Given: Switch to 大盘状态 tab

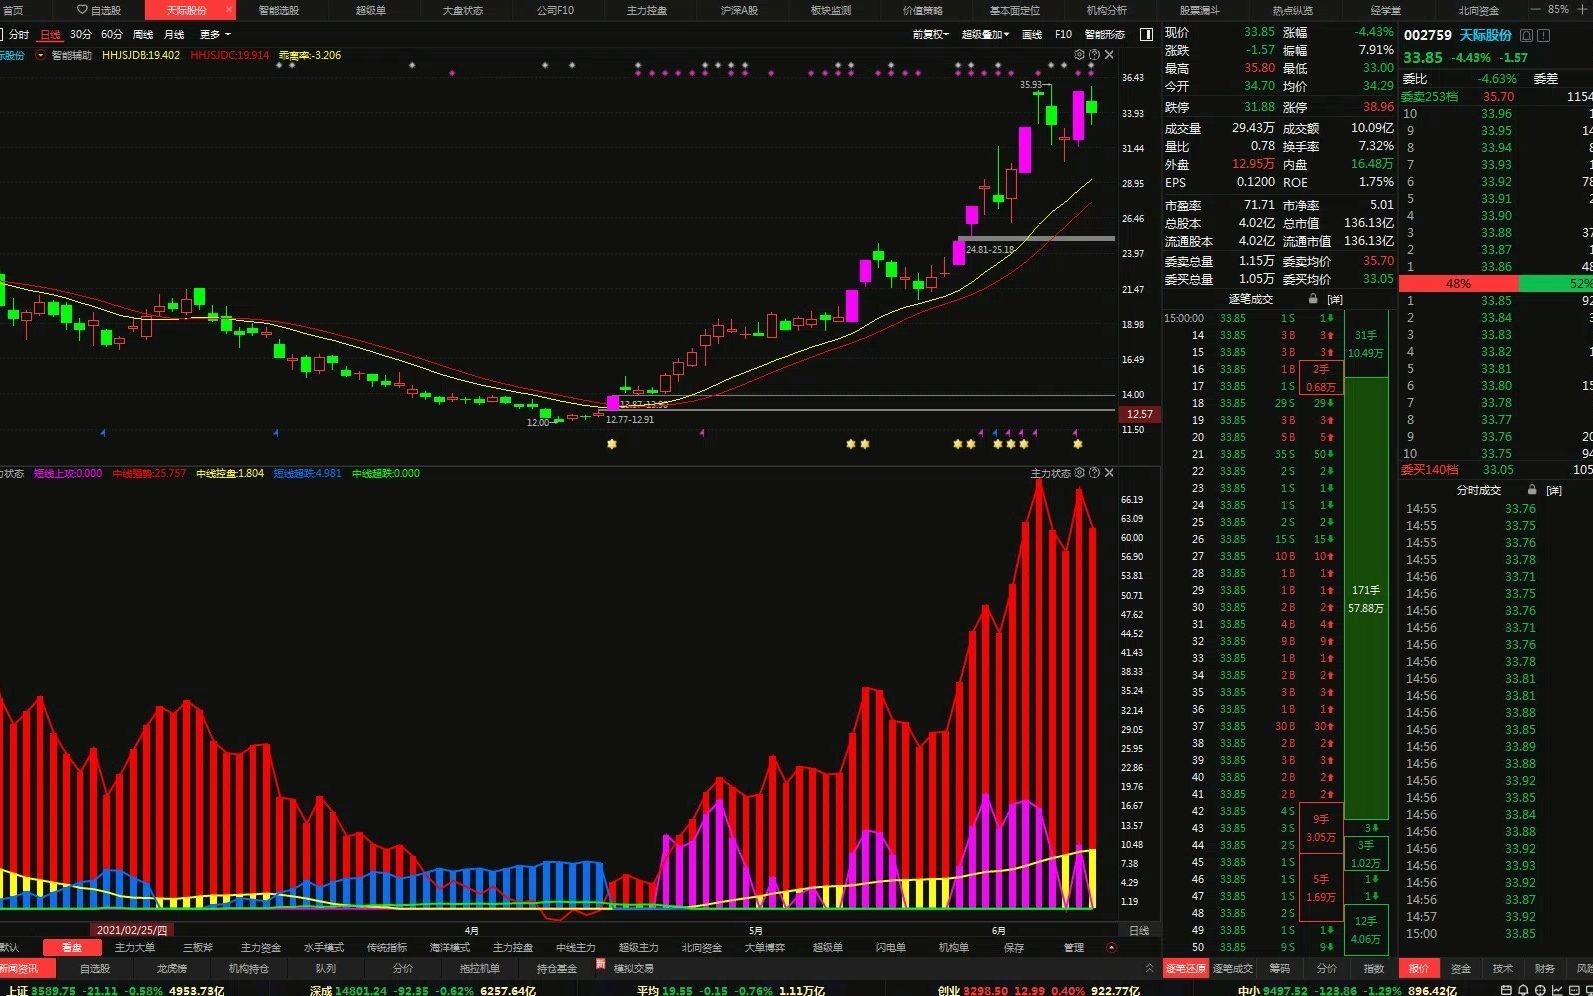Looking at the screenshot, I should (x=463, y=10).
